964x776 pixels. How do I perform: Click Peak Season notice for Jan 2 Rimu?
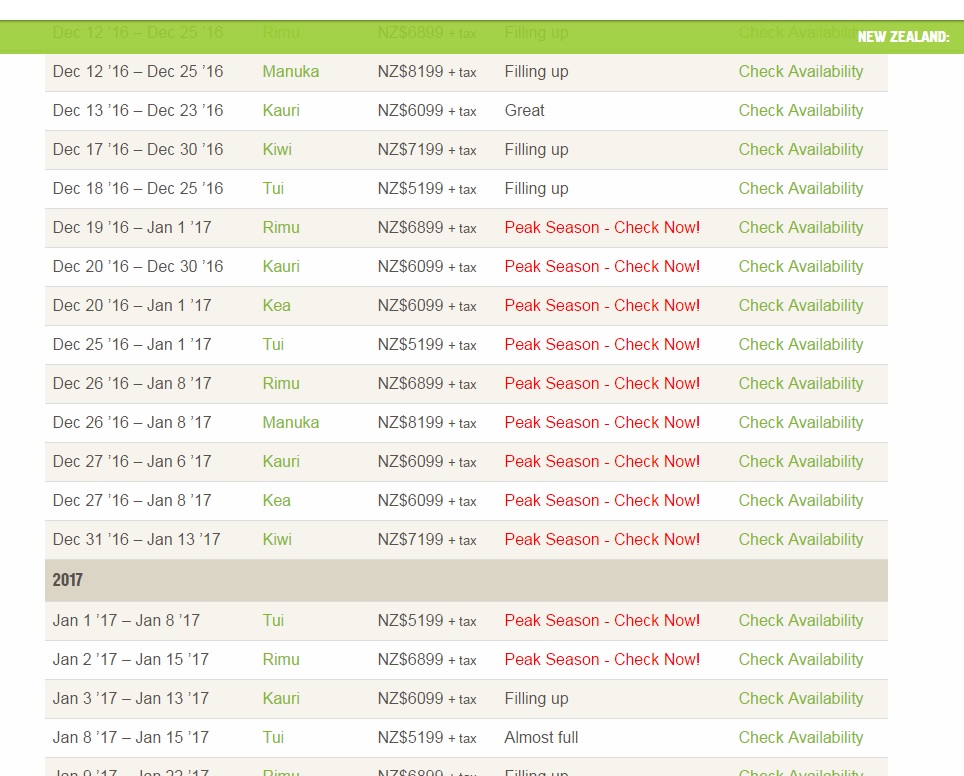602,660
